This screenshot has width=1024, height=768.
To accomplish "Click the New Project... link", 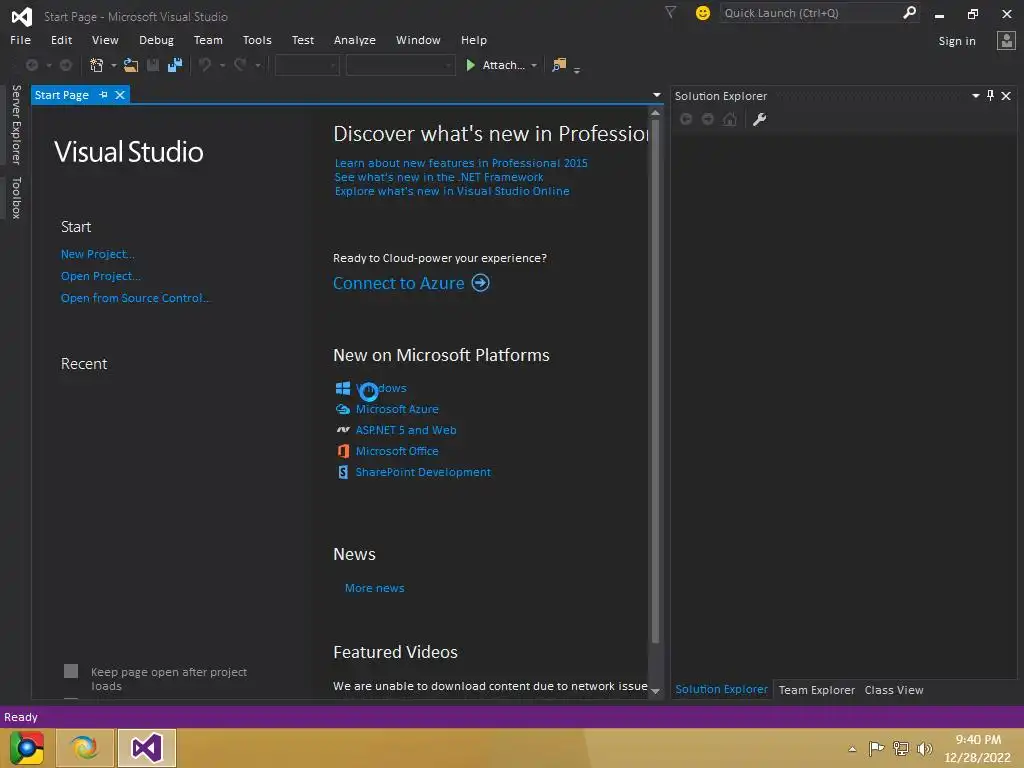I will tap(97, 254).
